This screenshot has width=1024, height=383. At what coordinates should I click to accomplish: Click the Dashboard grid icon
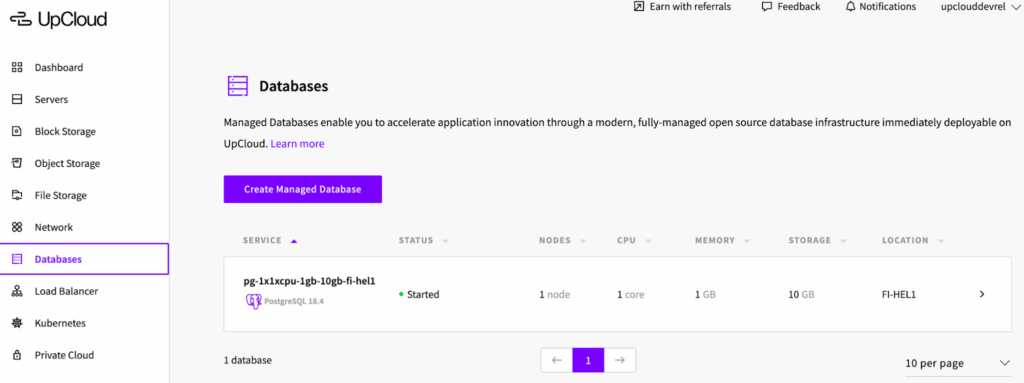[x=18, y=67]
